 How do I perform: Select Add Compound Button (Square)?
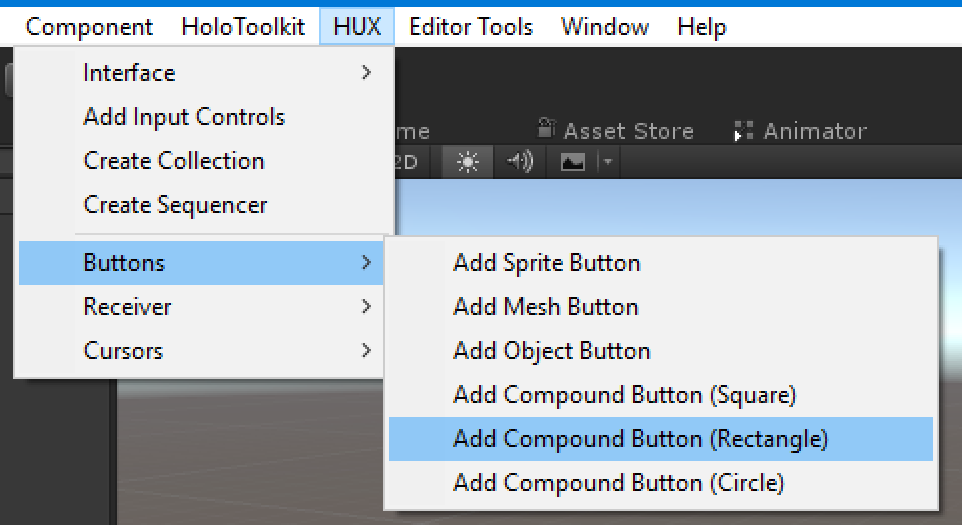pos(661,395)
